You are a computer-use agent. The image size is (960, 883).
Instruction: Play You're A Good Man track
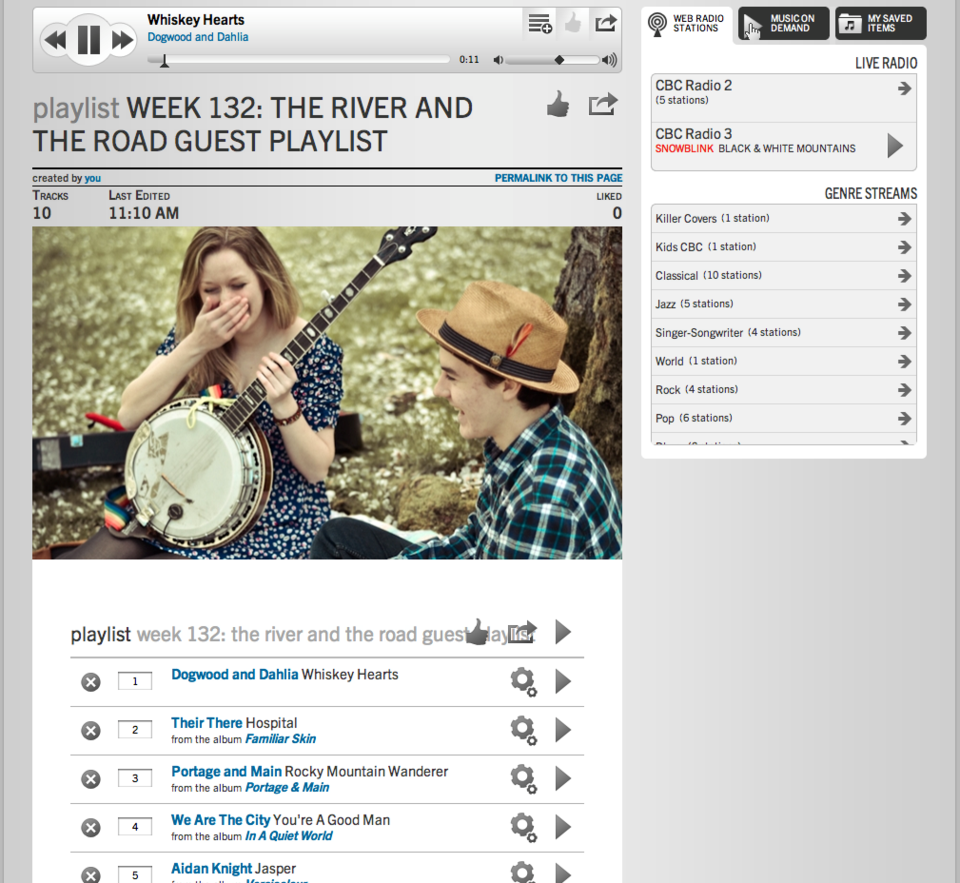click(563, 827)
